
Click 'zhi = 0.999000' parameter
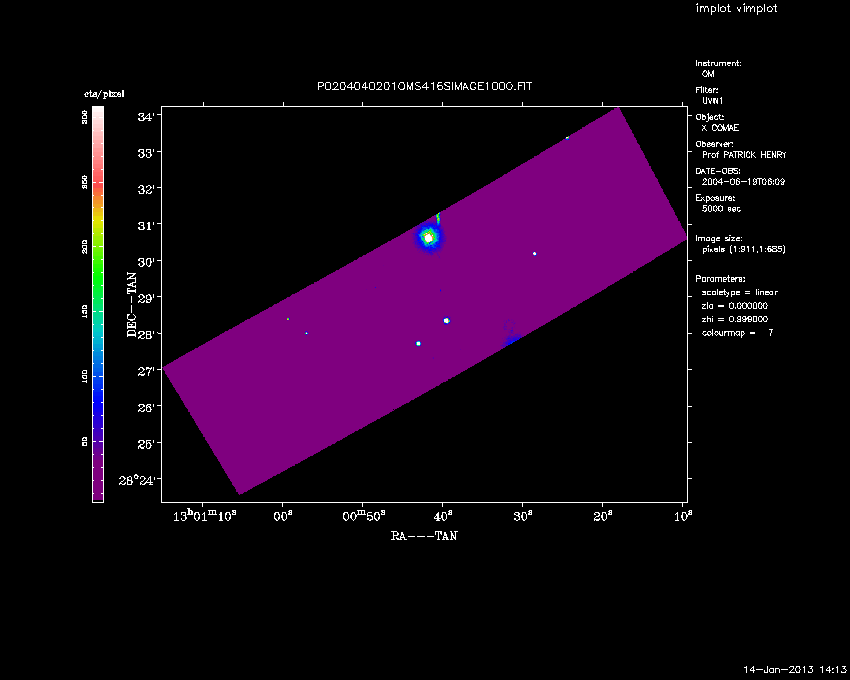[735, 319]
